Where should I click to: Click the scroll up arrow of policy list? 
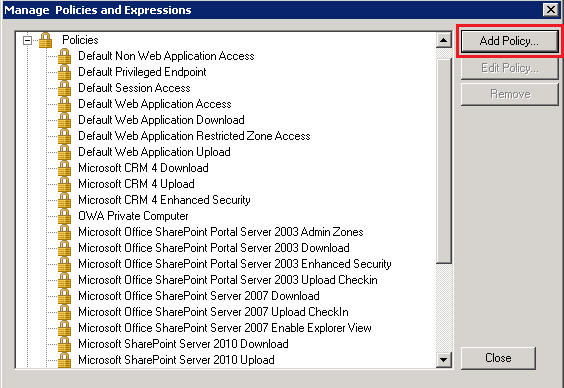point(444,40)
